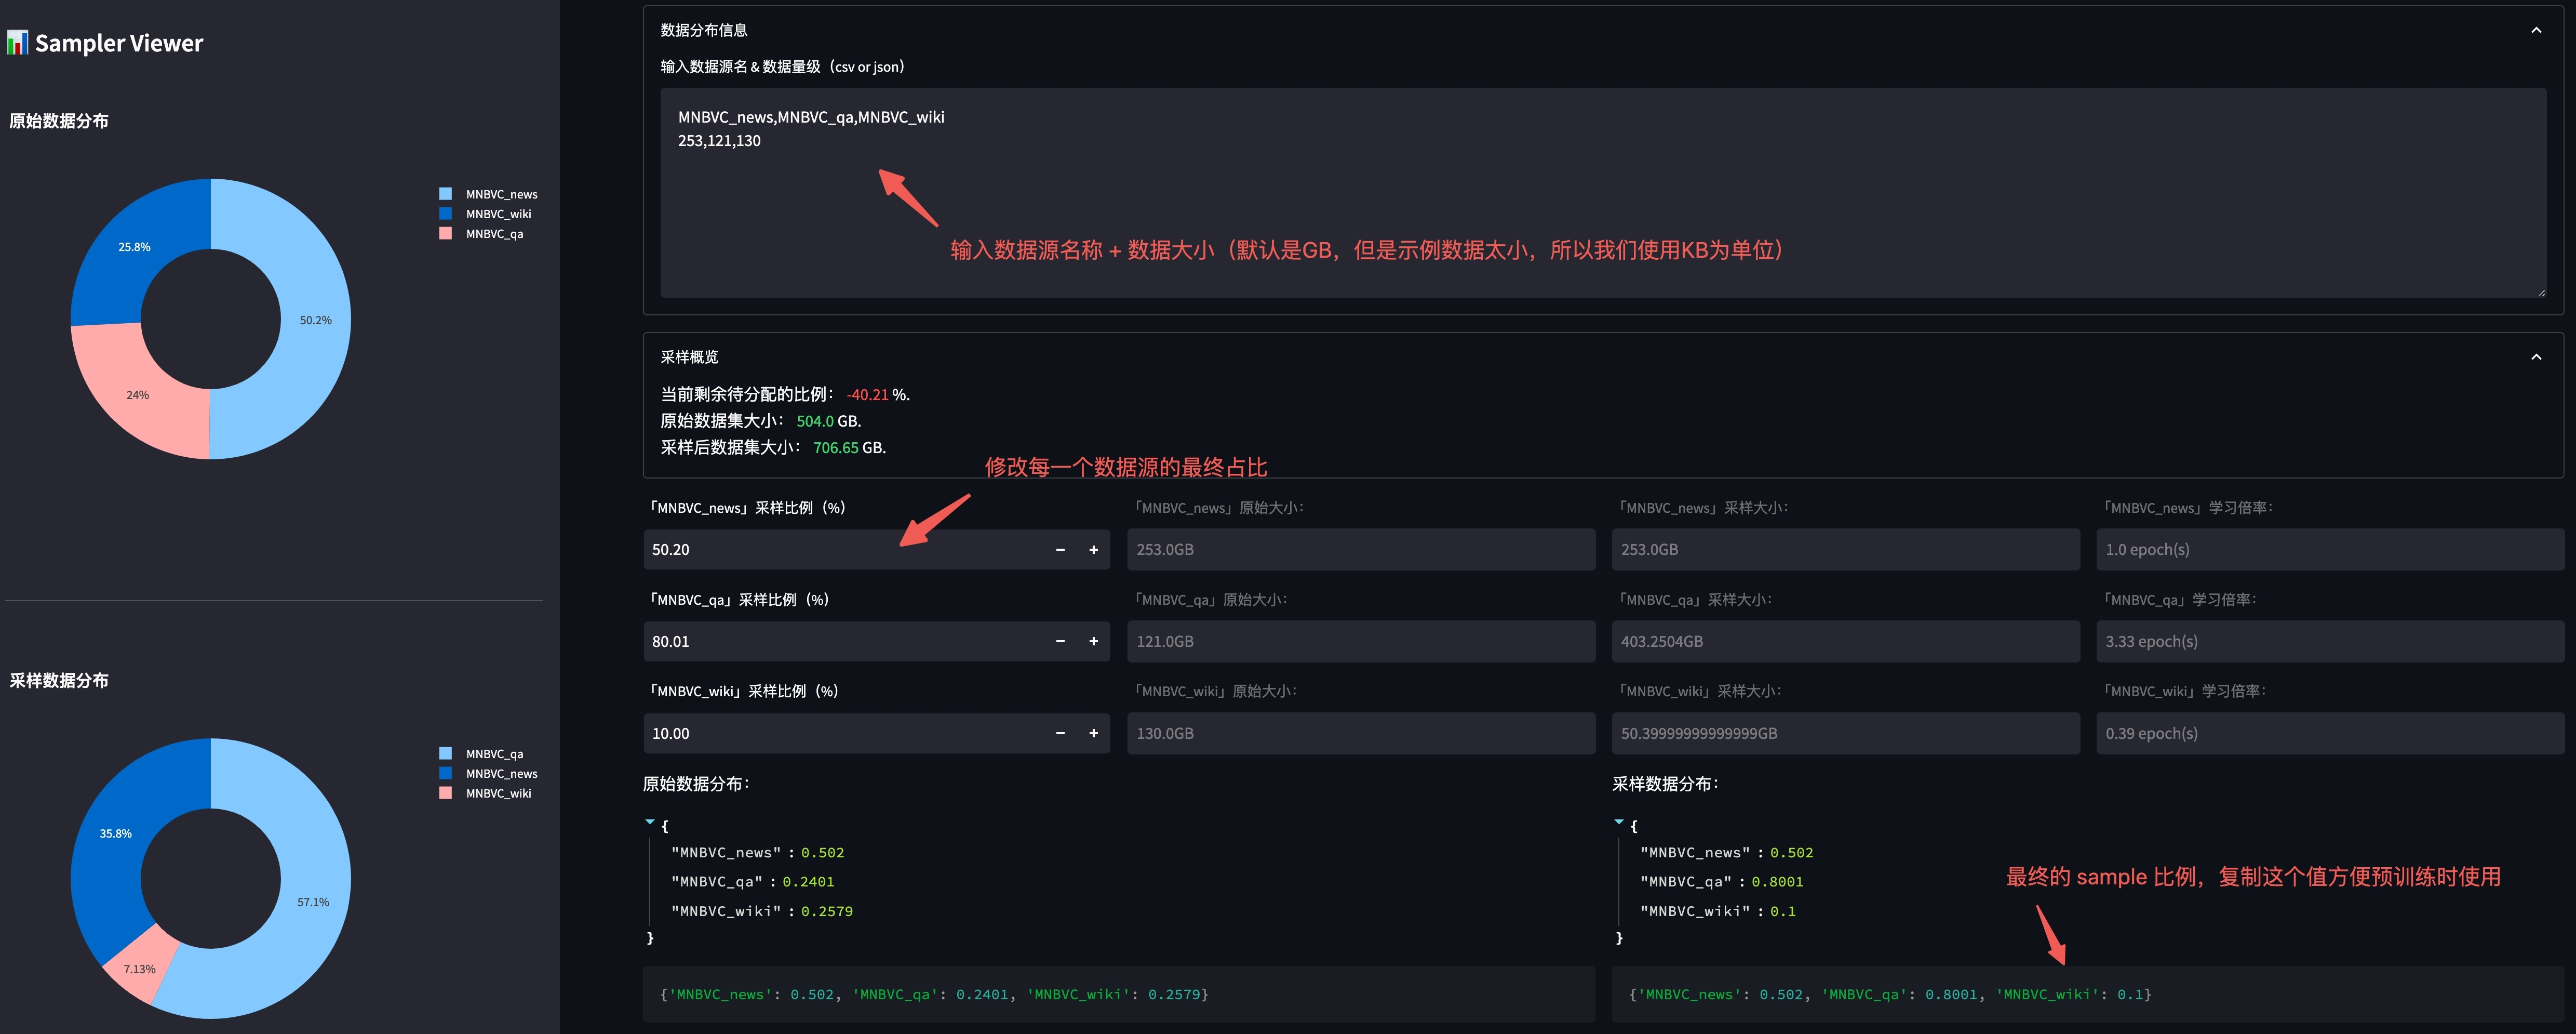Click plus stepper for MNBVC_news sampling ratio
Viewport: 2576px width, 1034px height.
pyautogui.click(x=1093, y=550)
